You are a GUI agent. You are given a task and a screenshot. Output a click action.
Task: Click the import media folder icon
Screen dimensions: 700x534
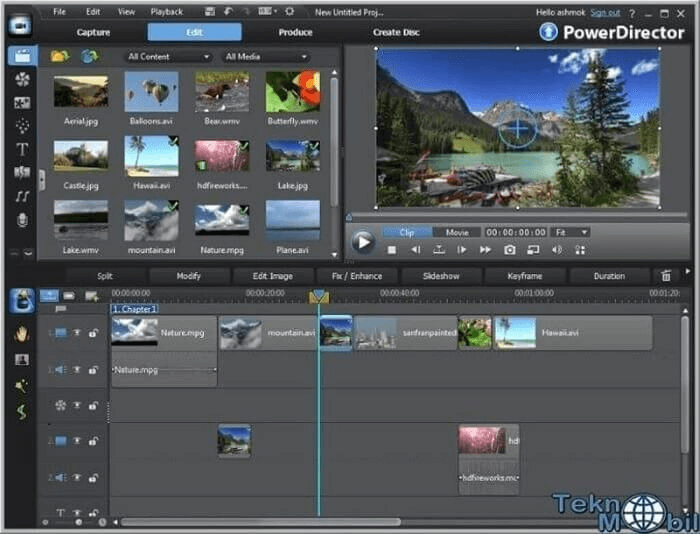point(59,57)
